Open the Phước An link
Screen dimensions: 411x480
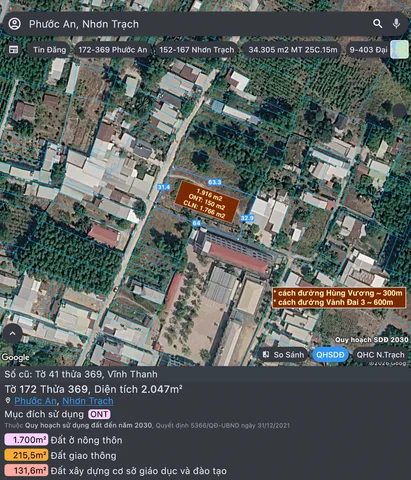[35, 401]
